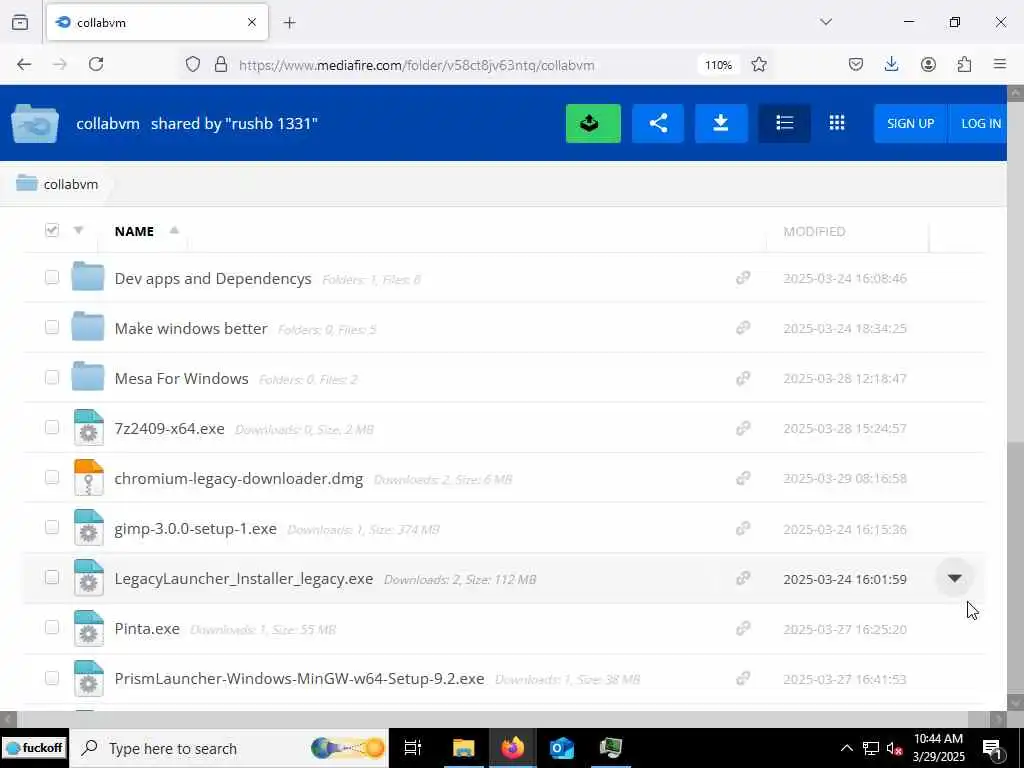
Task: Copy link icon for Dev apps and Dependencys
Action: click(x=743, y=278)
